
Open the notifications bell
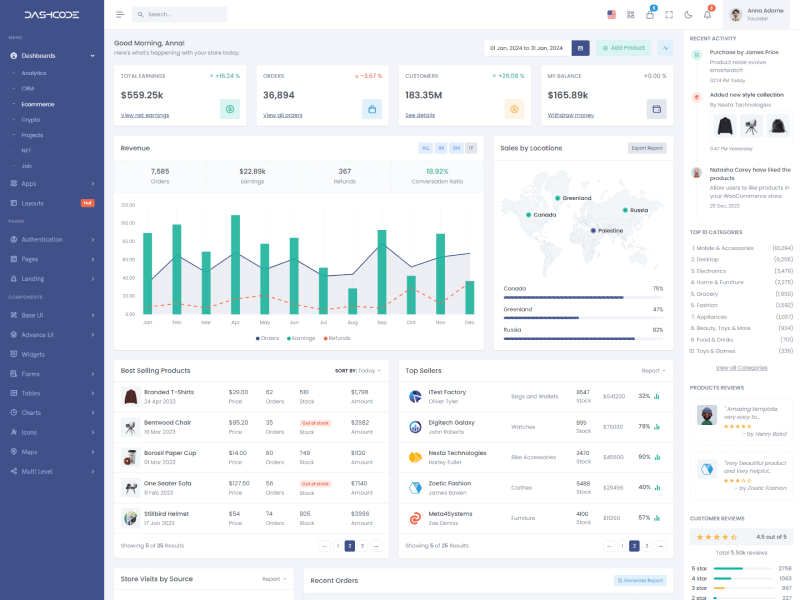tap(708, 15)
